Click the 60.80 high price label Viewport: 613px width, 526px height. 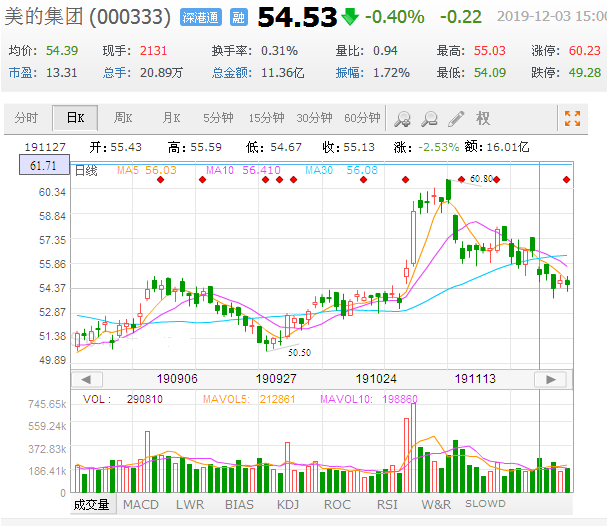[481, 179]
